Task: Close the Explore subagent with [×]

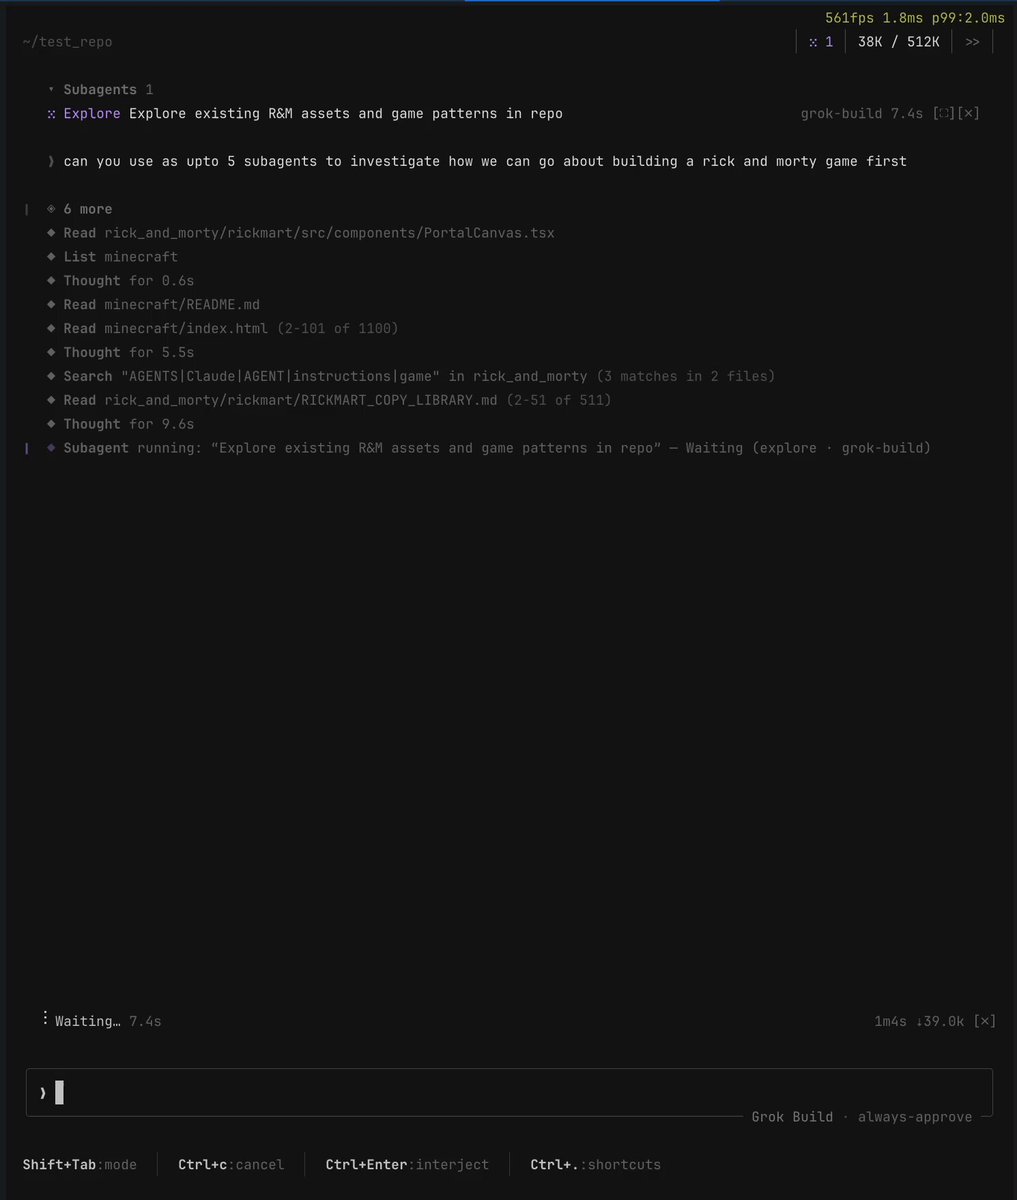Action: tap(968, 114)
